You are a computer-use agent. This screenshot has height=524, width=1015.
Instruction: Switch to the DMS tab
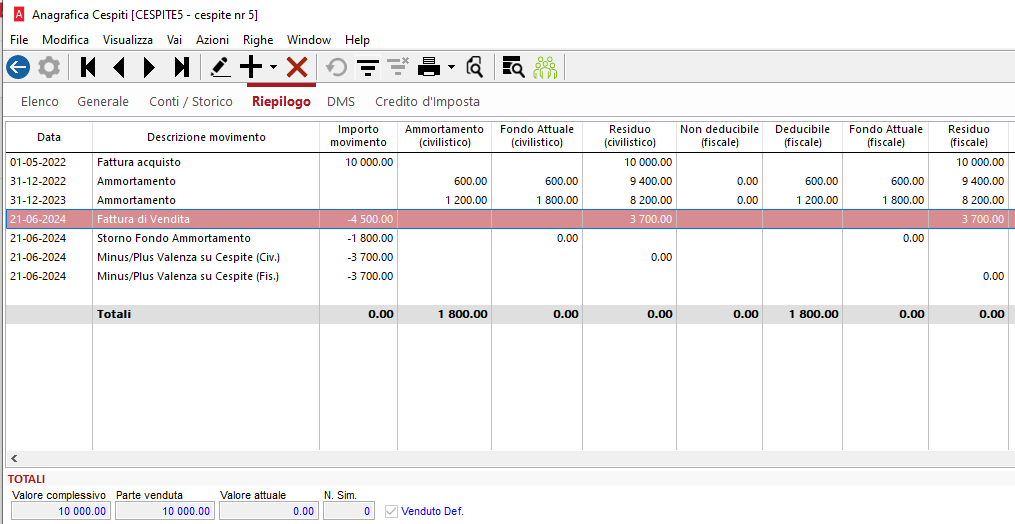click(341, 102)
